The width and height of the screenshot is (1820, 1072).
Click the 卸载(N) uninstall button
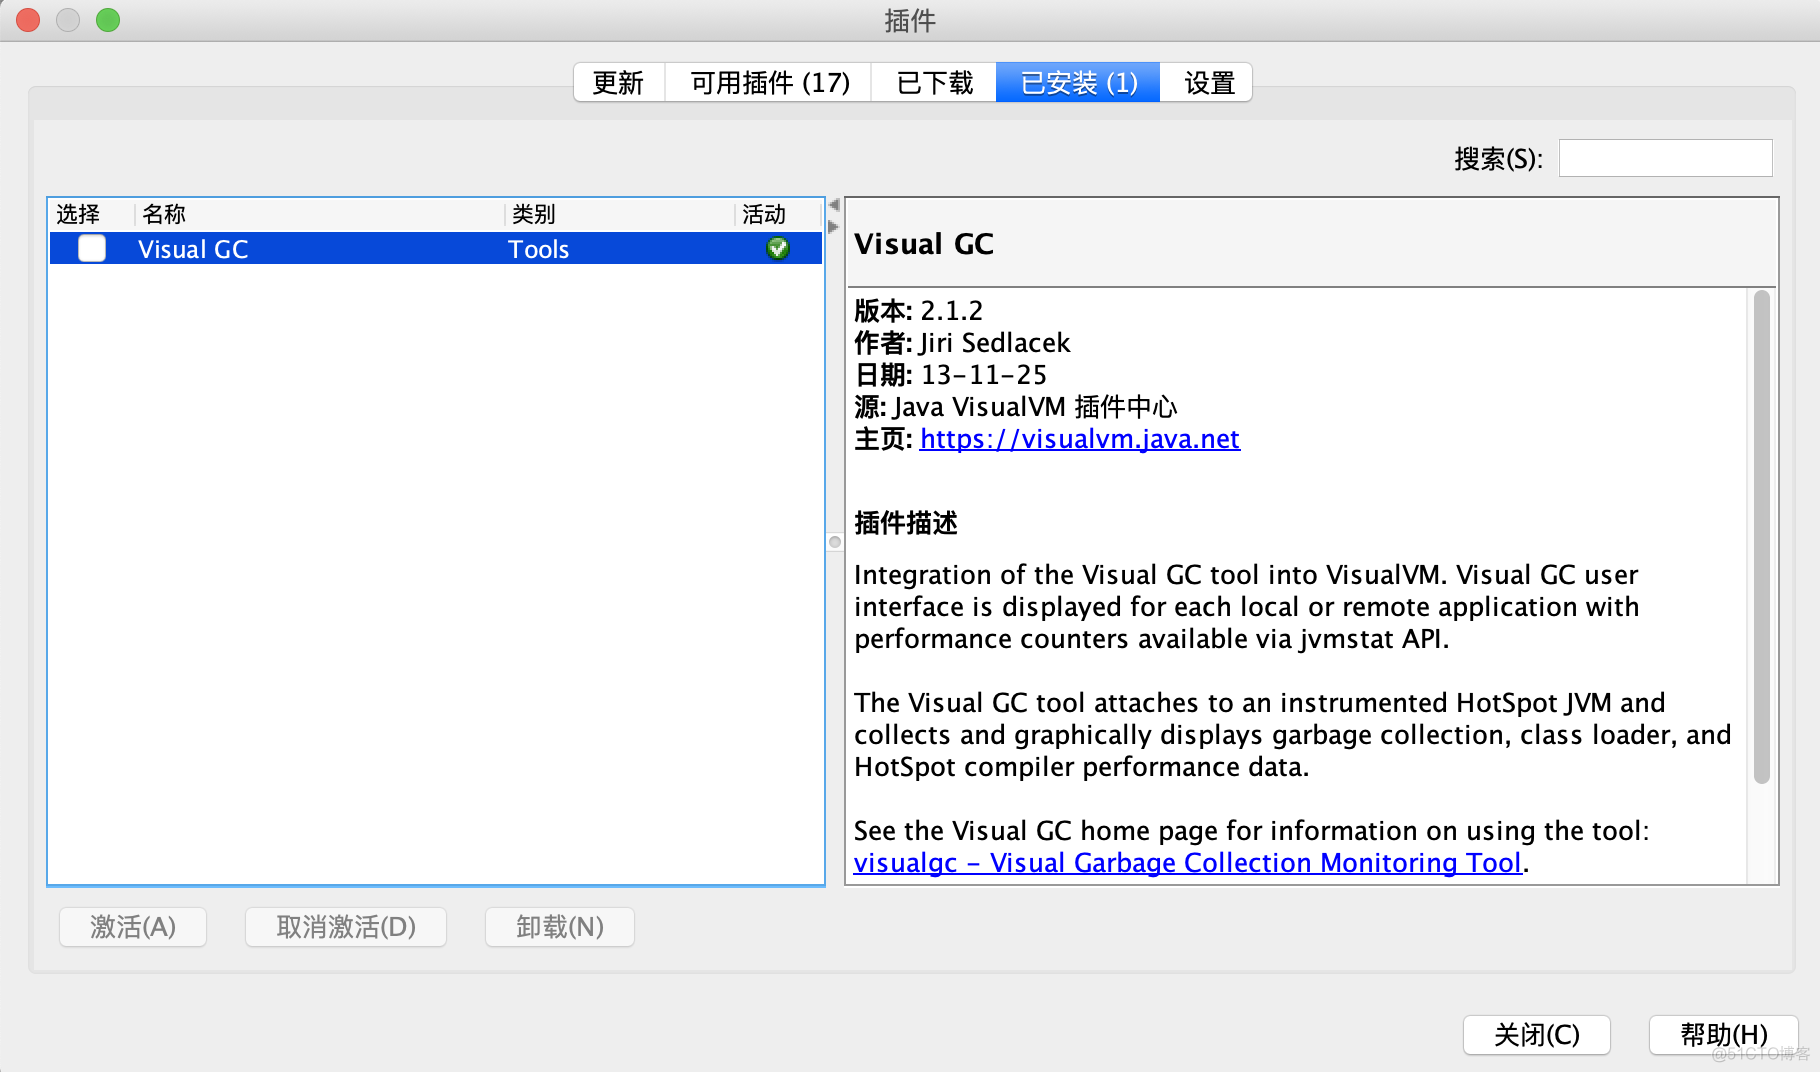coord(560,927)
